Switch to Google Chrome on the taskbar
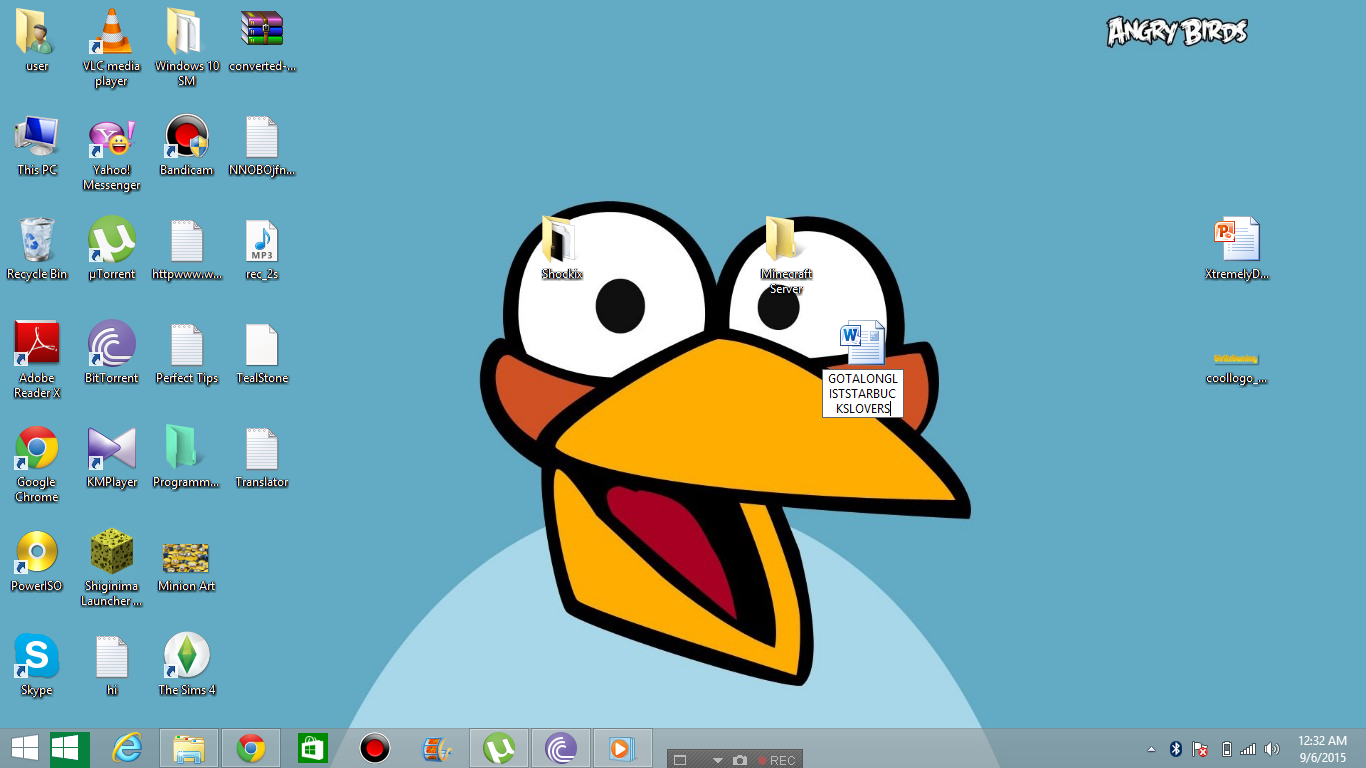This screenshot has height=768, width=1366. coord(250,748)
